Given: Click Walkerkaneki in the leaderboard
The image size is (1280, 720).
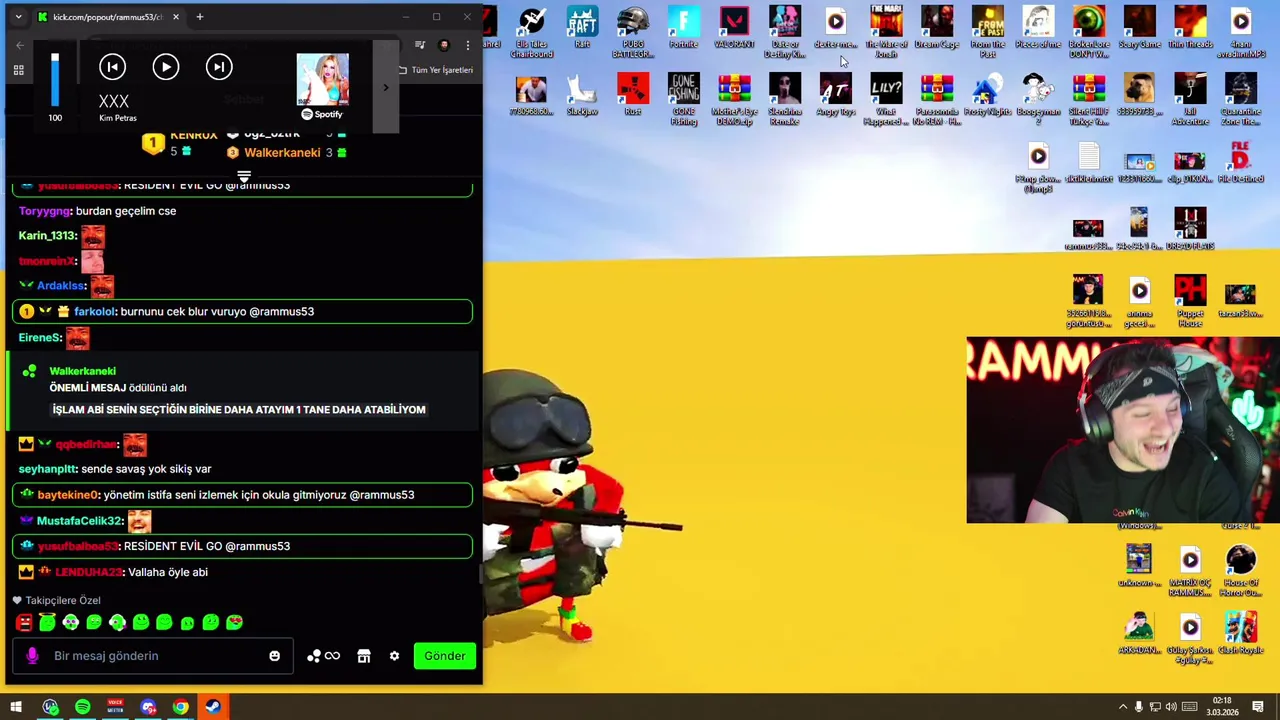Looking at the screenshot, I should pyautogui.click(x=282, y=152).
